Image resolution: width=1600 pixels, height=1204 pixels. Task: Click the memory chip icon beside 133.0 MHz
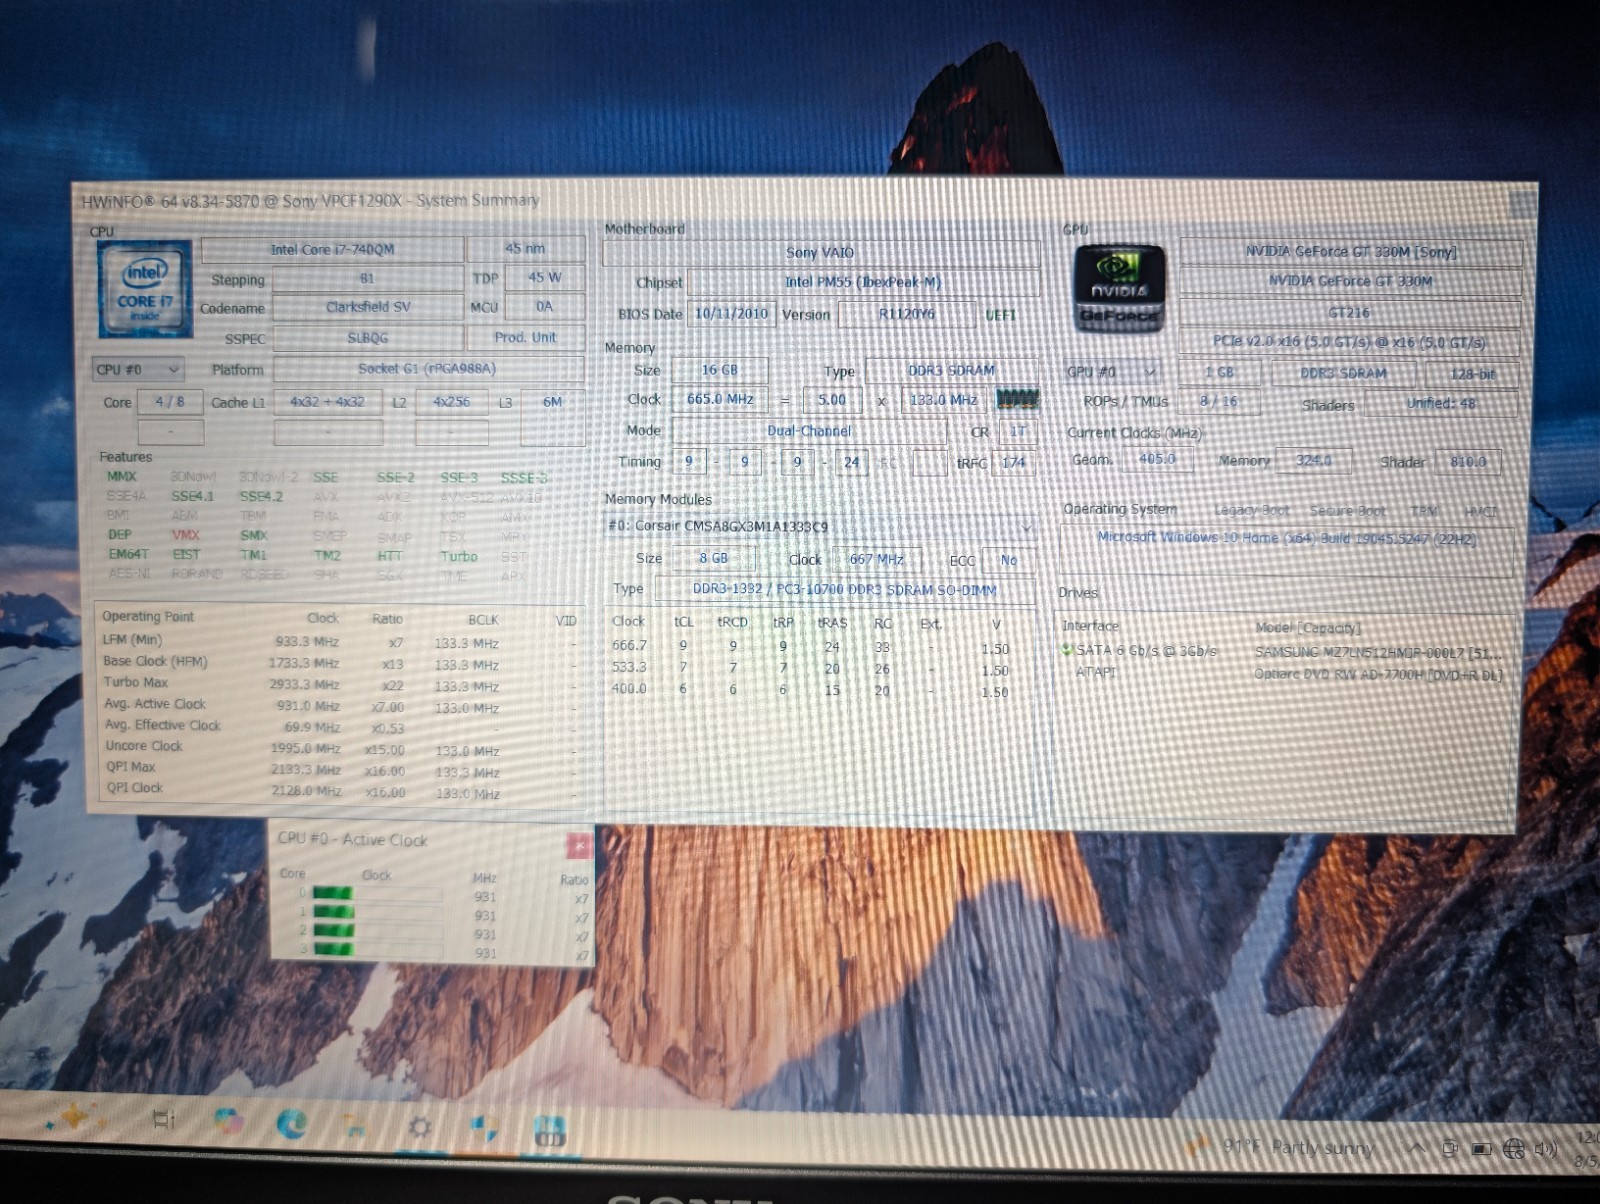click(x=1017, y=400)
